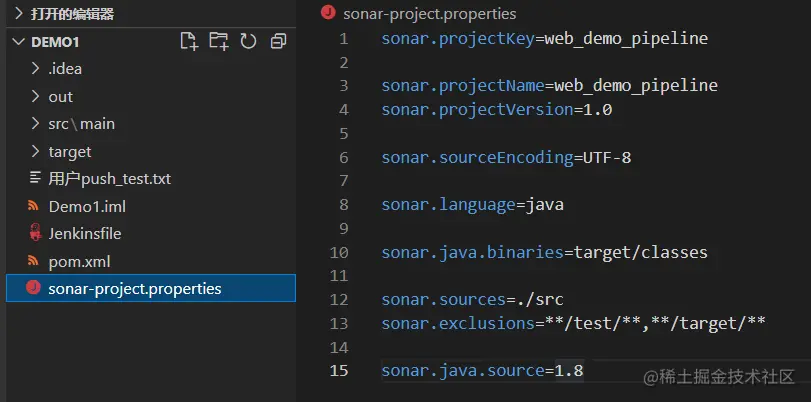Click the New Folder icon in DEMO1 header
811x402 pixels.
click(219, 41)
